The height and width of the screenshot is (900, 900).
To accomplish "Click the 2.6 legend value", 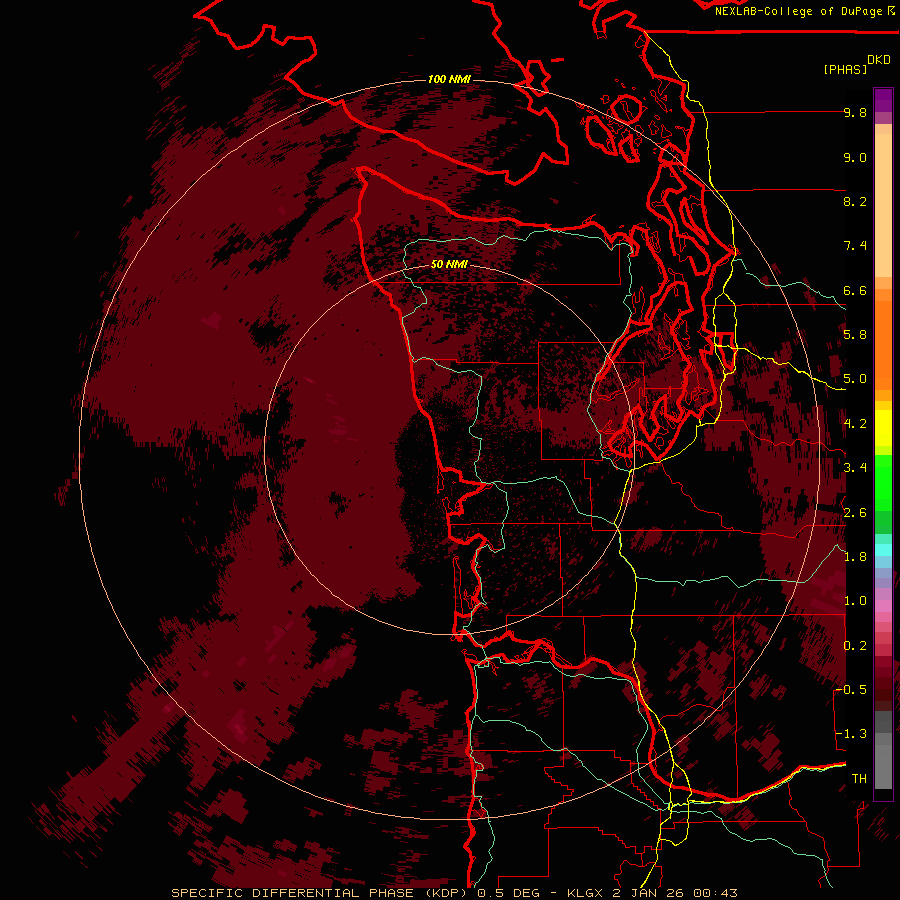I will 855,513.
